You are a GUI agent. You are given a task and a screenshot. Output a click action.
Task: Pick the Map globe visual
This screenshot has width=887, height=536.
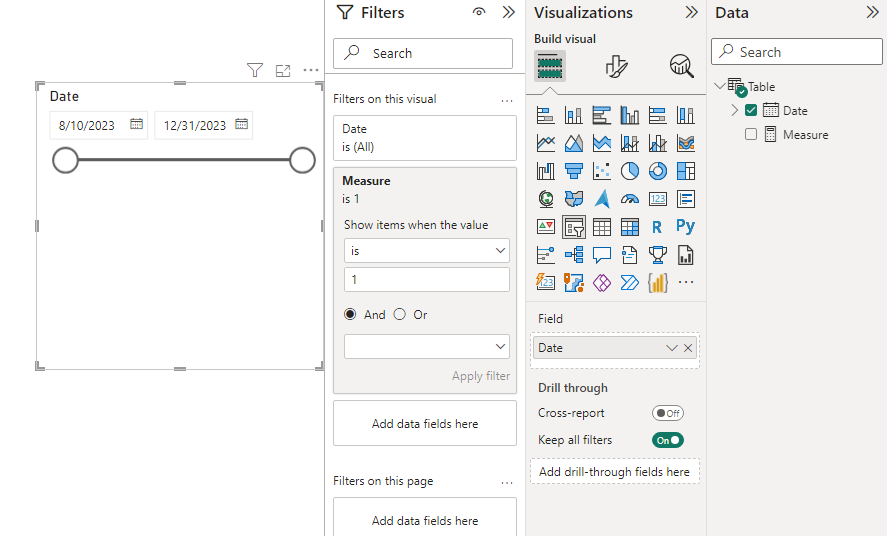[545, 198]
